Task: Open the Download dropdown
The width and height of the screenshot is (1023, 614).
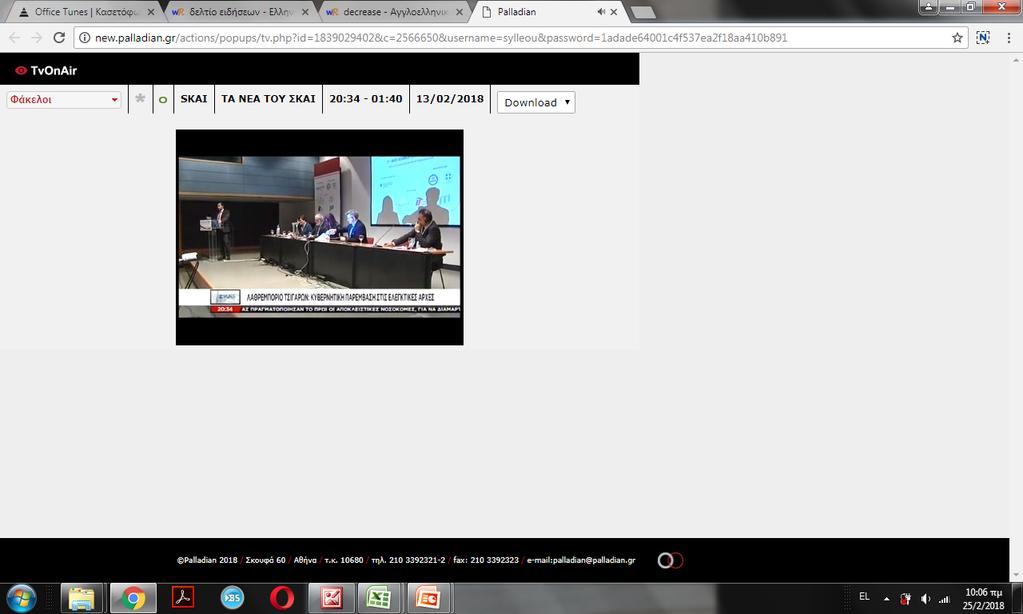Action: (x=536, y=102)
